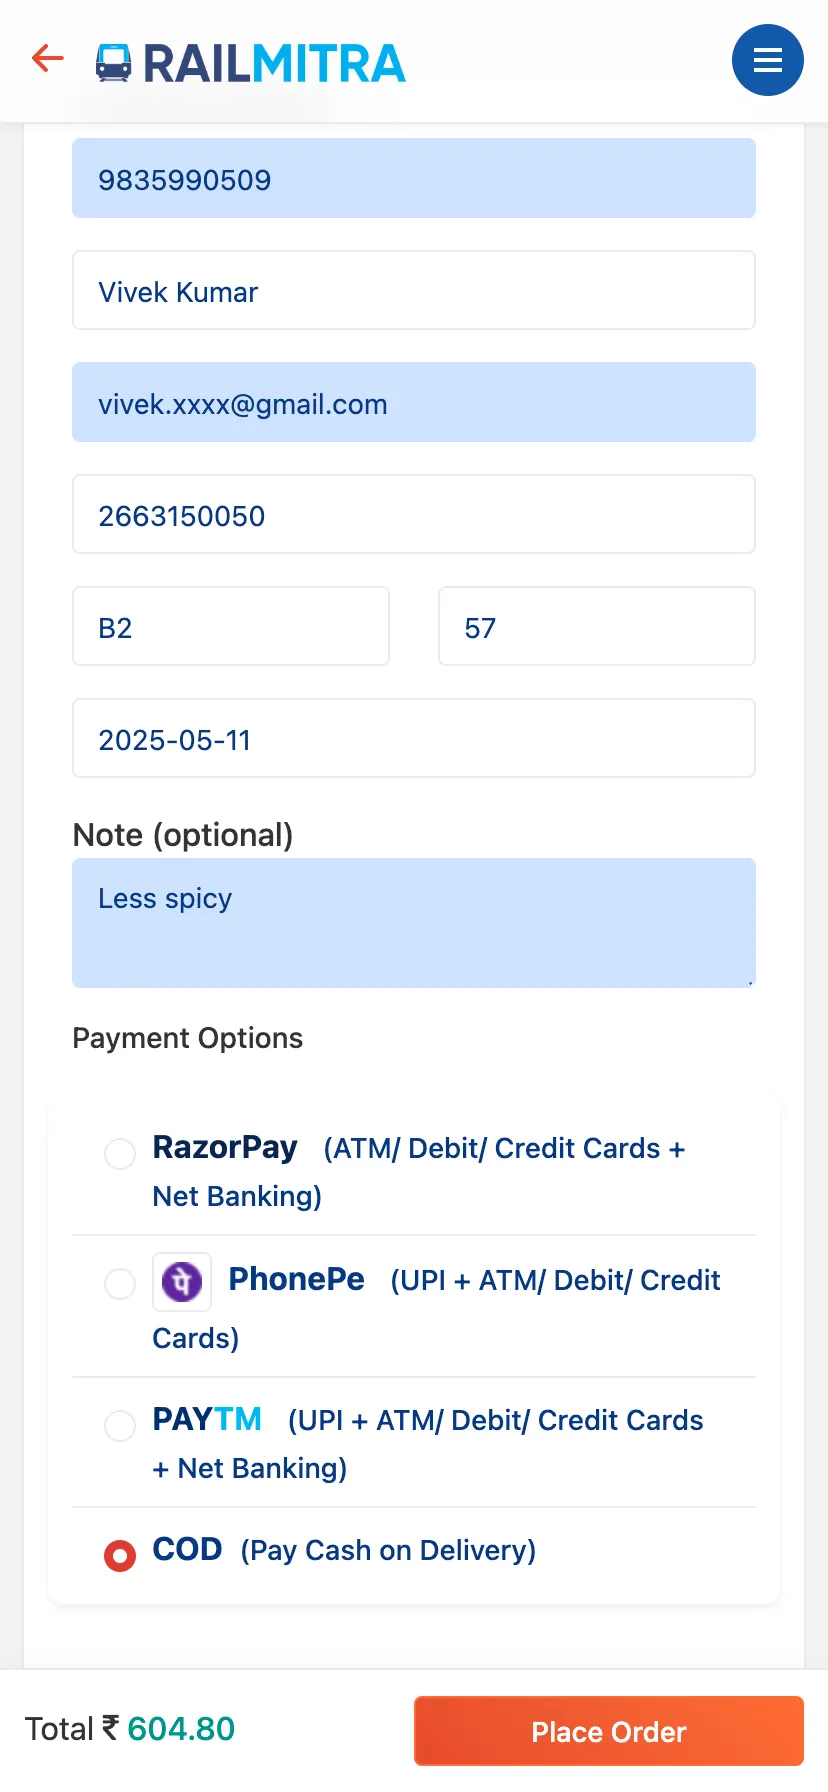Click the seat number field 57
The width and height of the screenshot is (828, 1792).
click(x=597, y=626)
